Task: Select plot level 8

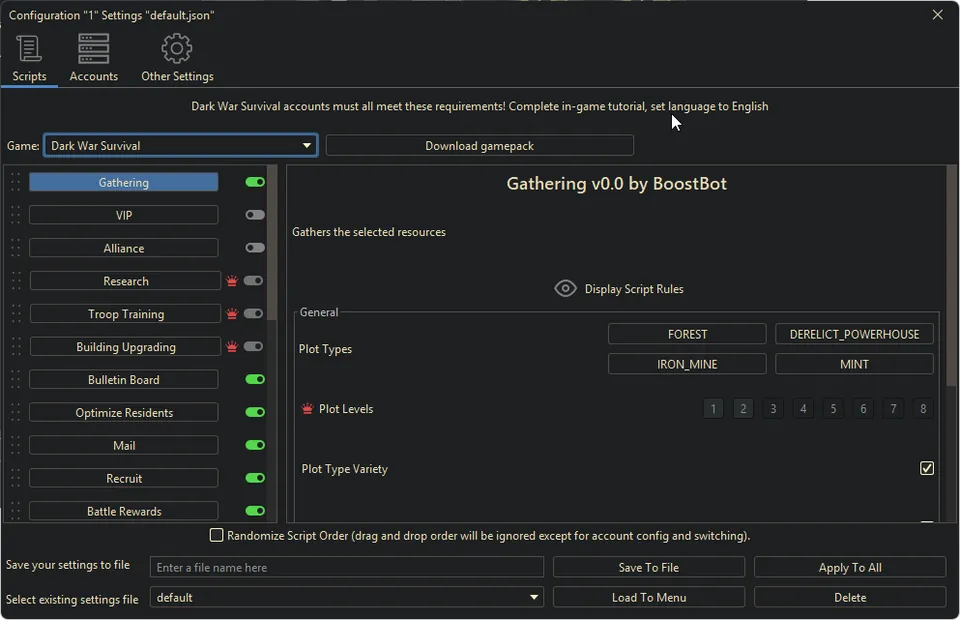Action: coord(923,408)
